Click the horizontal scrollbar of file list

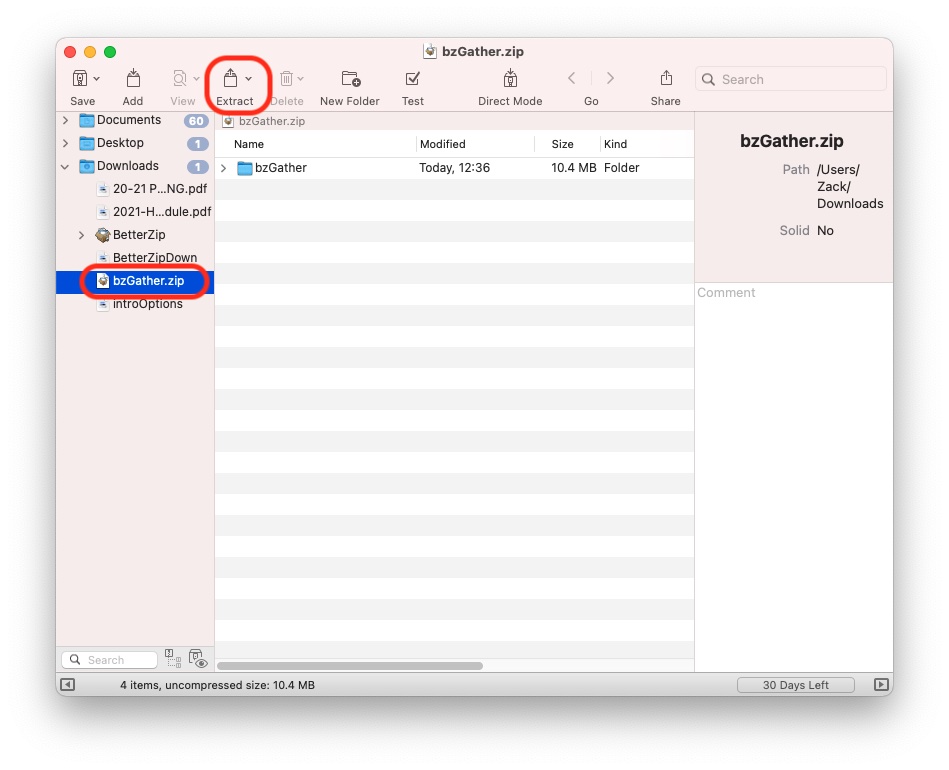(x=350, y=666)
